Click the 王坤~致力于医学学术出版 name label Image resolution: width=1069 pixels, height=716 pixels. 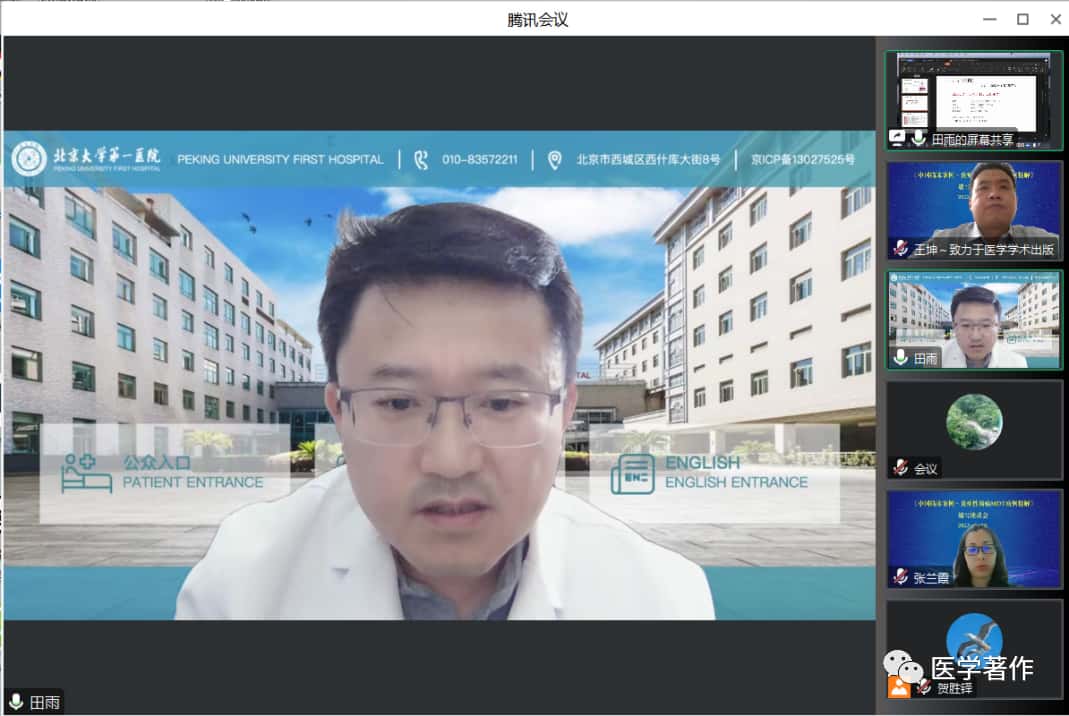(984, 250)
